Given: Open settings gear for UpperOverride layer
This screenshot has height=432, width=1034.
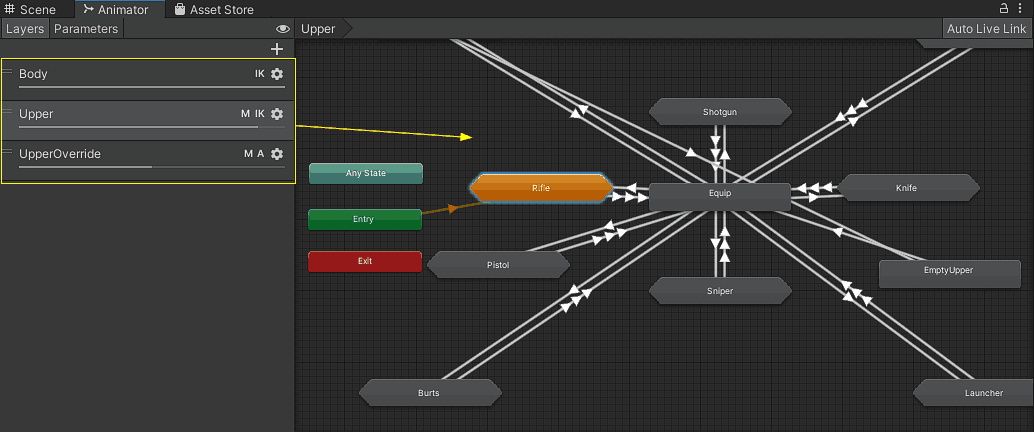Looking at the screenshot, I should [277, 154].
